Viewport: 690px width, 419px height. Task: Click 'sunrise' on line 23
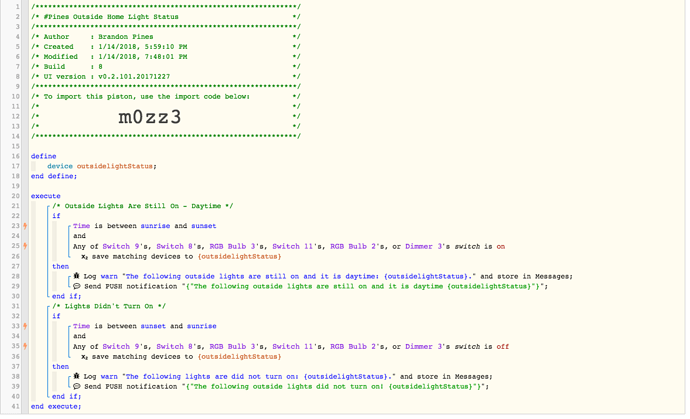155,226
